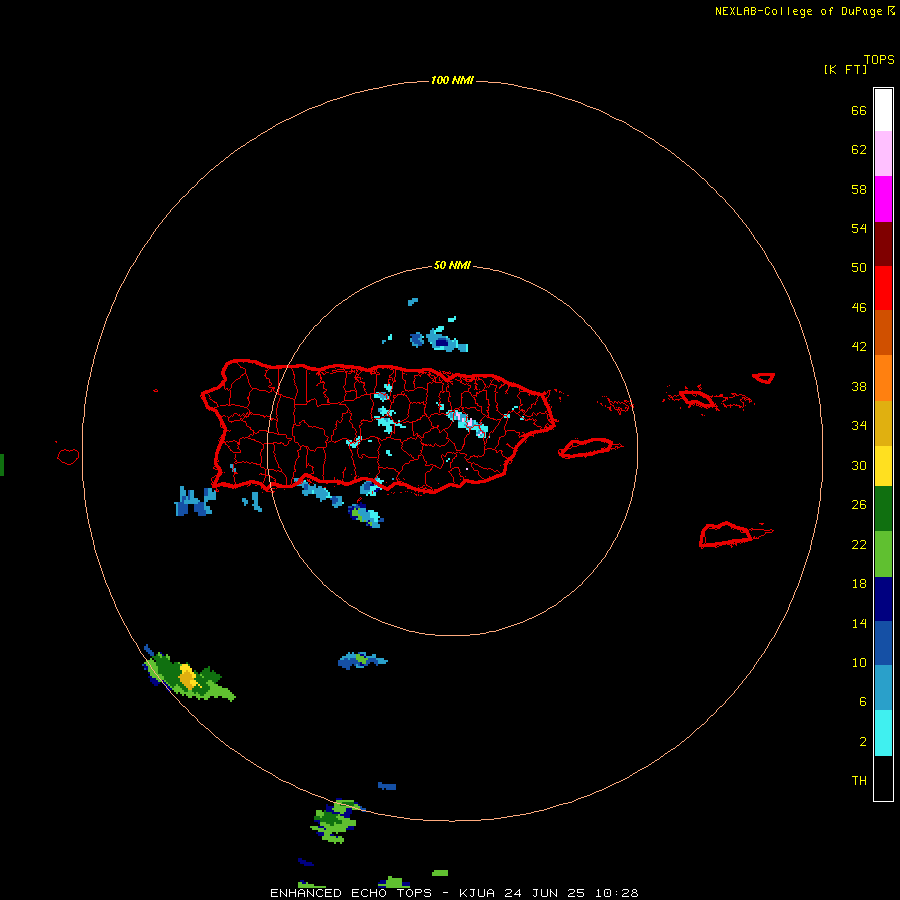Select the bright red legend swatch
This screenshot has width=900, height=900.
(x=883, y=288)
